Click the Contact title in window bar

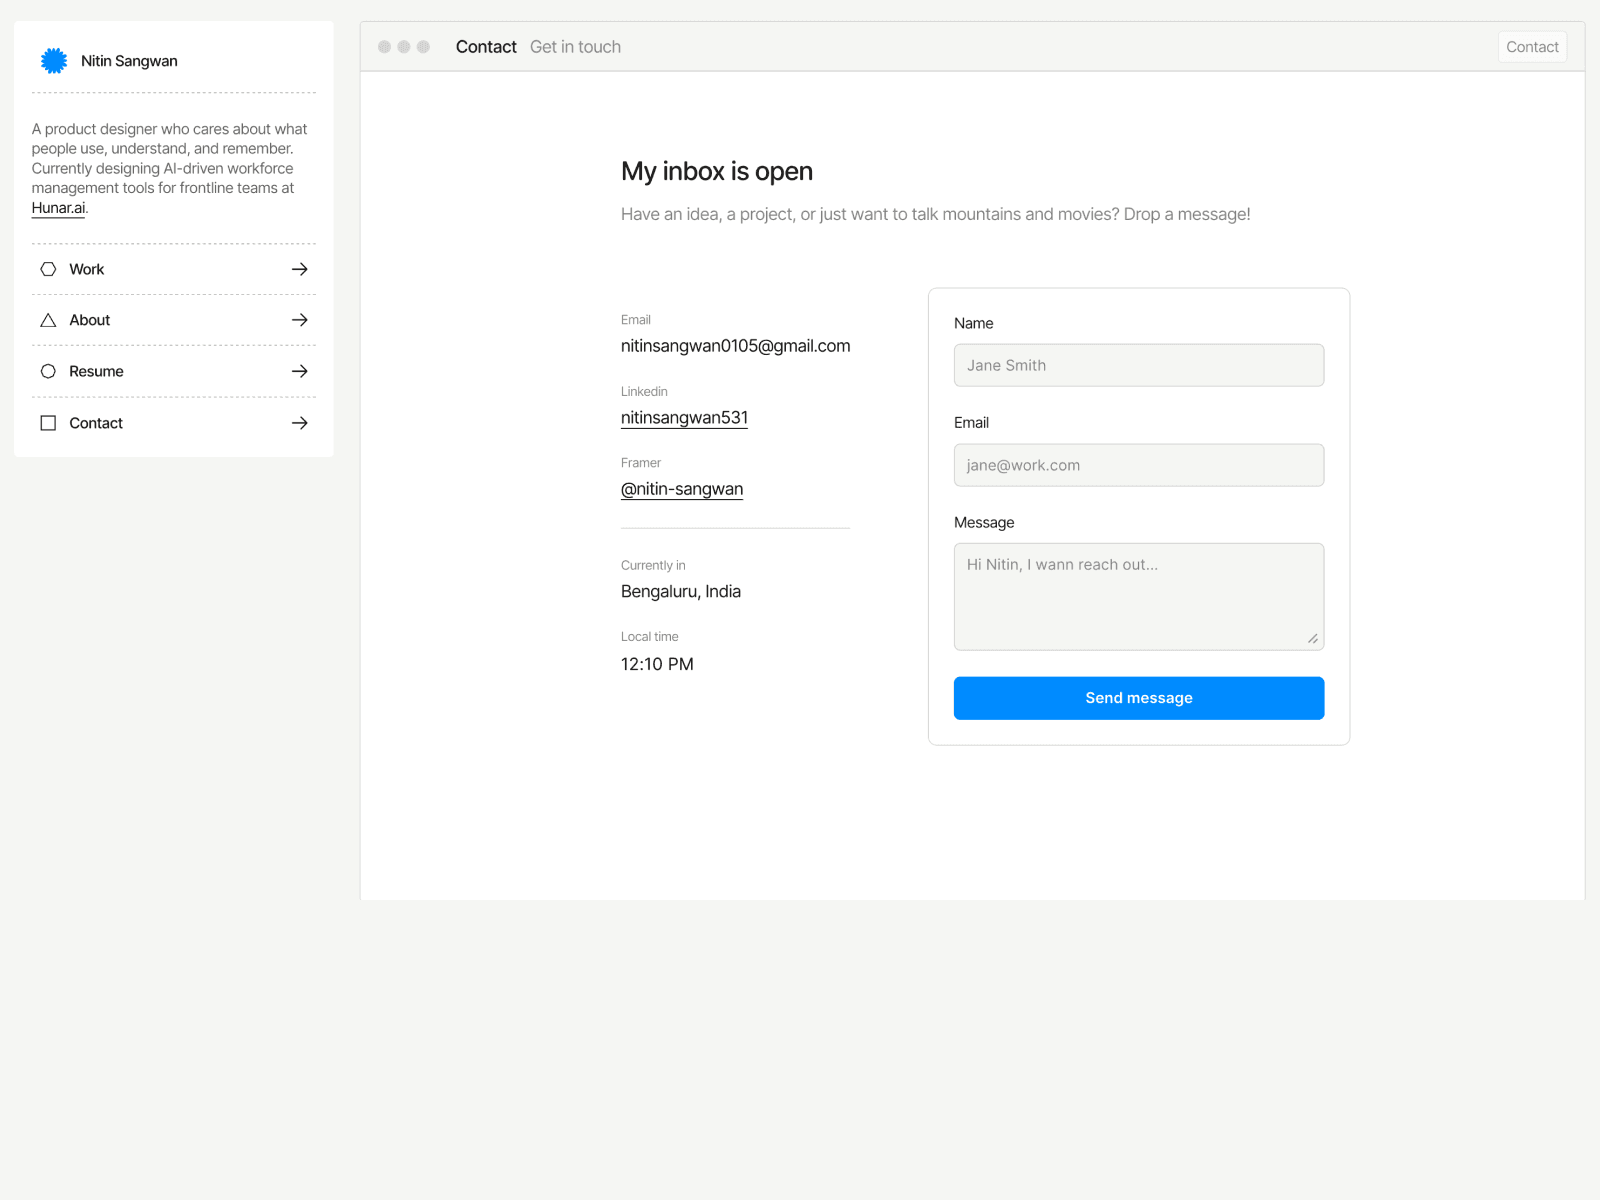click(x=486, y=47)
